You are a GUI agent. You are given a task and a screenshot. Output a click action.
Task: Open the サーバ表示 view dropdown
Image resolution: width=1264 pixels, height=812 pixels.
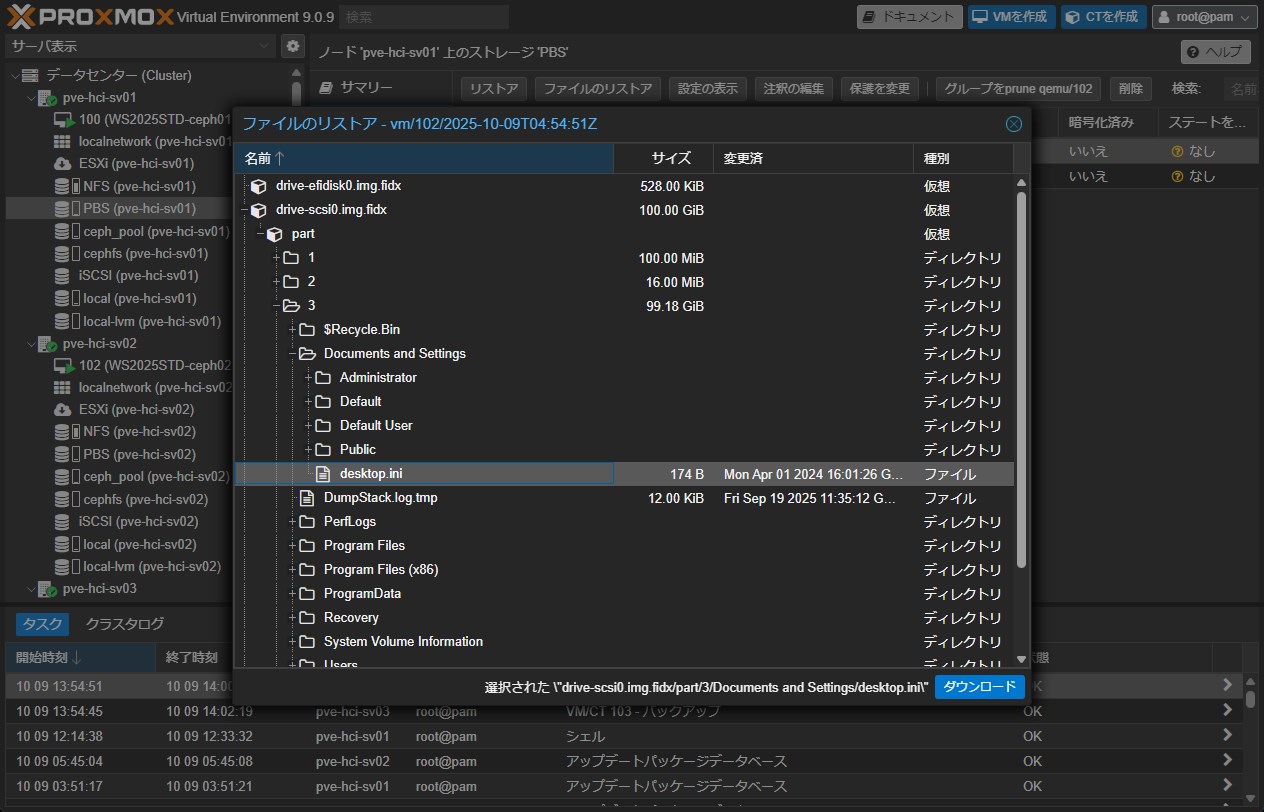tap(140, 46)
